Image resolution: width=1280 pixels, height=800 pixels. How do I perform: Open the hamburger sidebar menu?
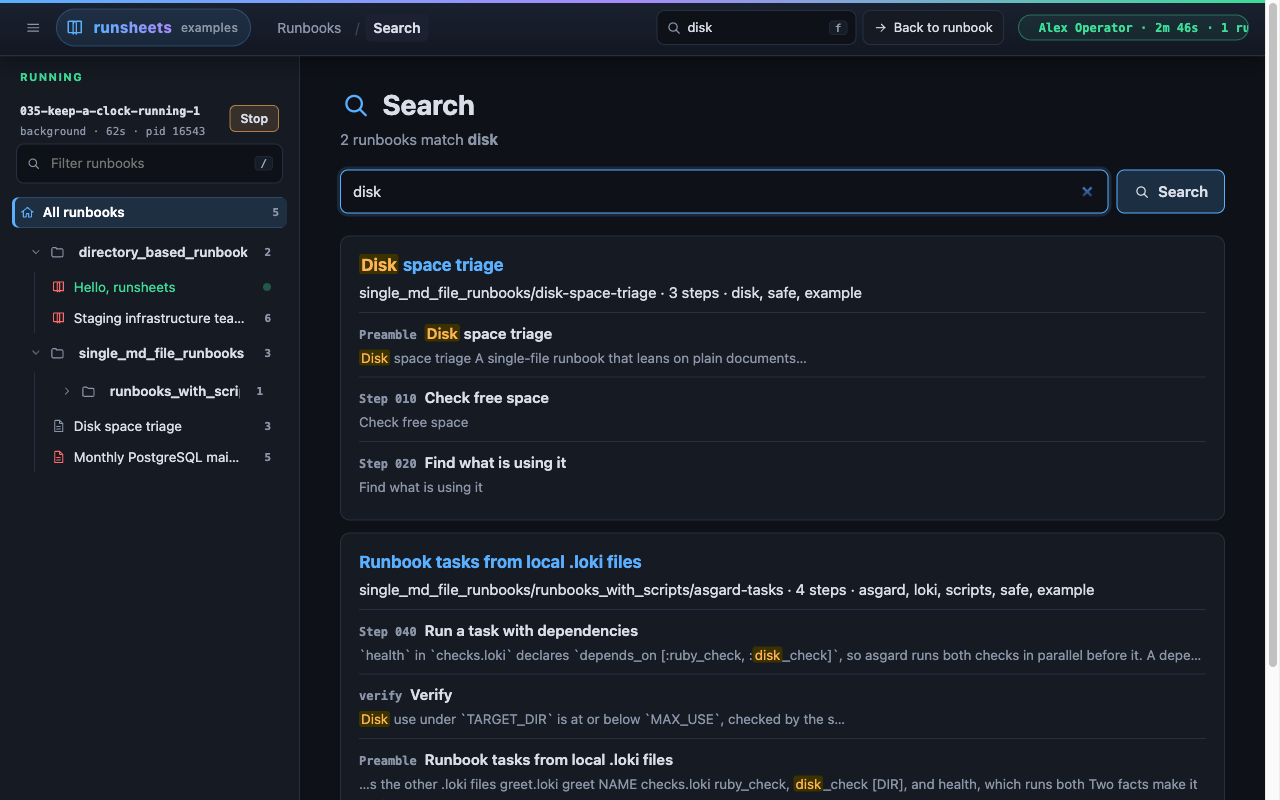[33, 28]
